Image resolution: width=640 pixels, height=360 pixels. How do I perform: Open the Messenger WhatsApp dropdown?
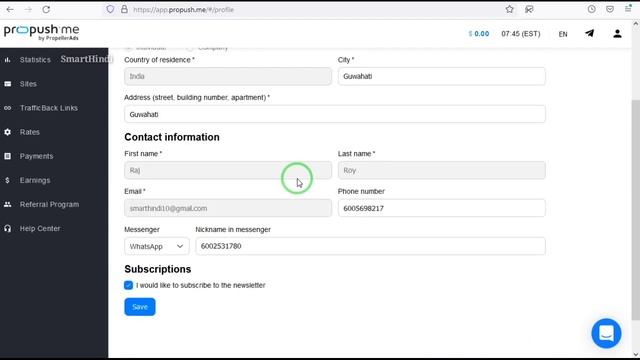pyautogui.click(x=157, y=246)
